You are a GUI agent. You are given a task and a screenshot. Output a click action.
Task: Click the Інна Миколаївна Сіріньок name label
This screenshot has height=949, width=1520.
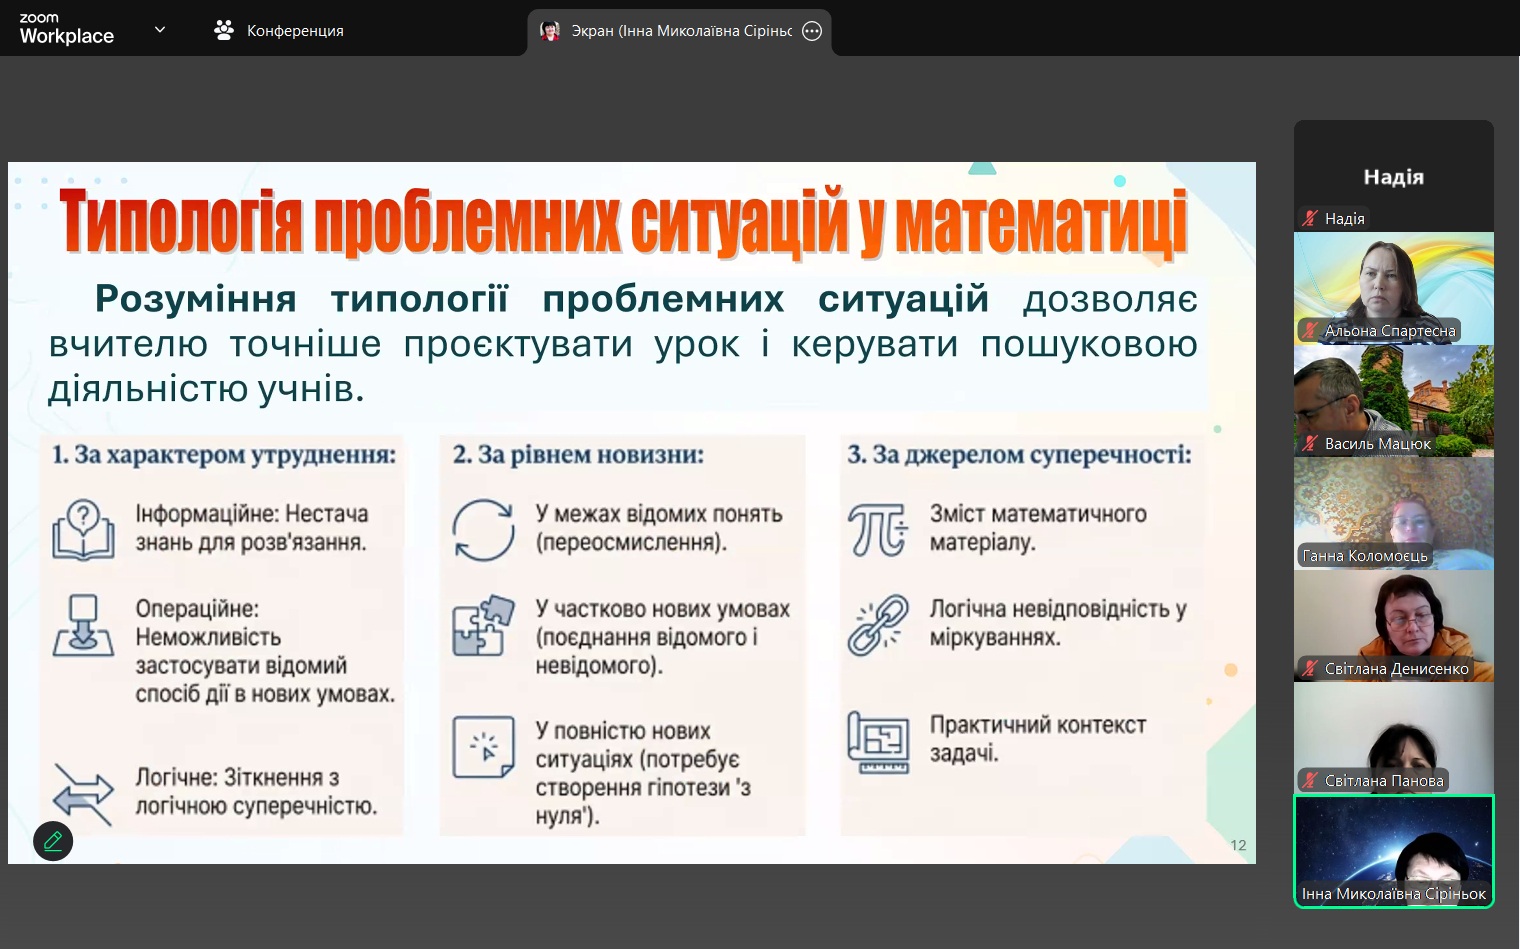pos(1393,894)
